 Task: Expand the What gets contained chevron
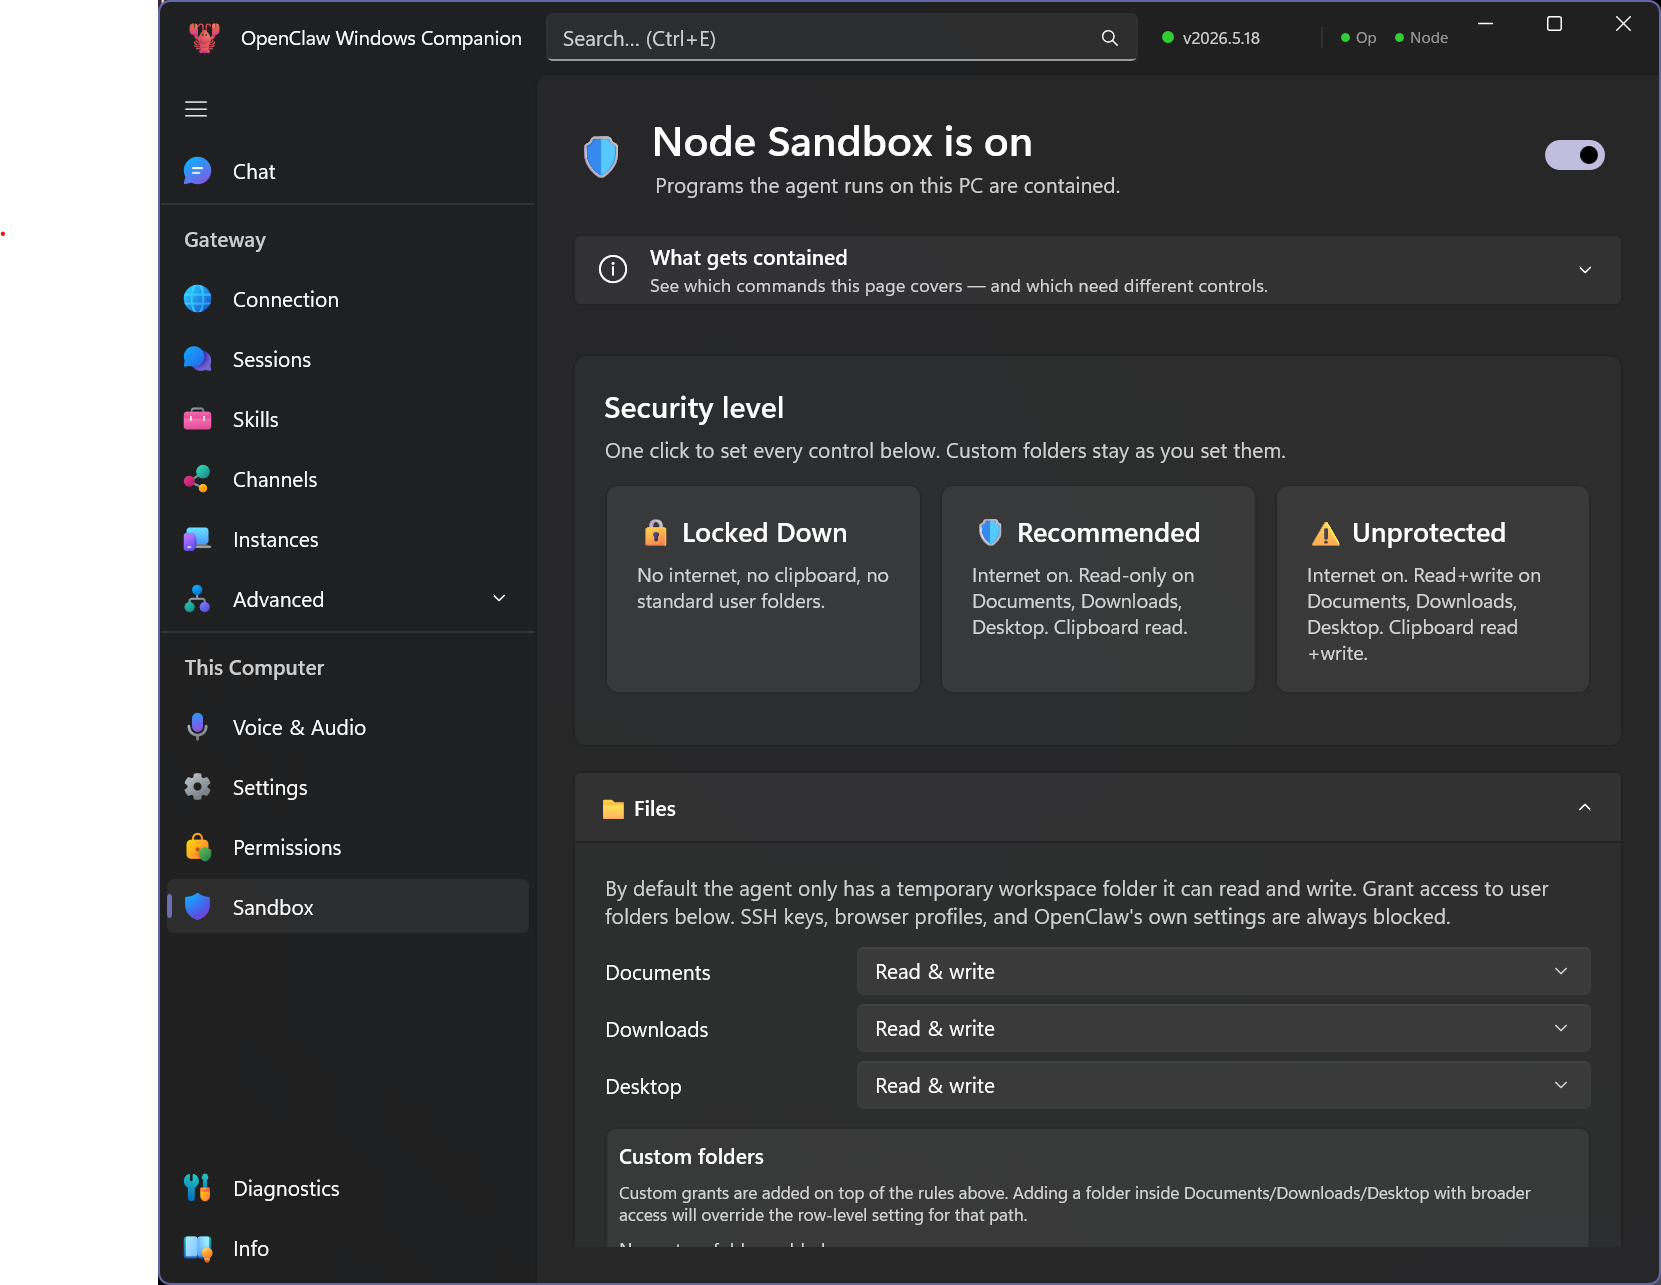1585,270
